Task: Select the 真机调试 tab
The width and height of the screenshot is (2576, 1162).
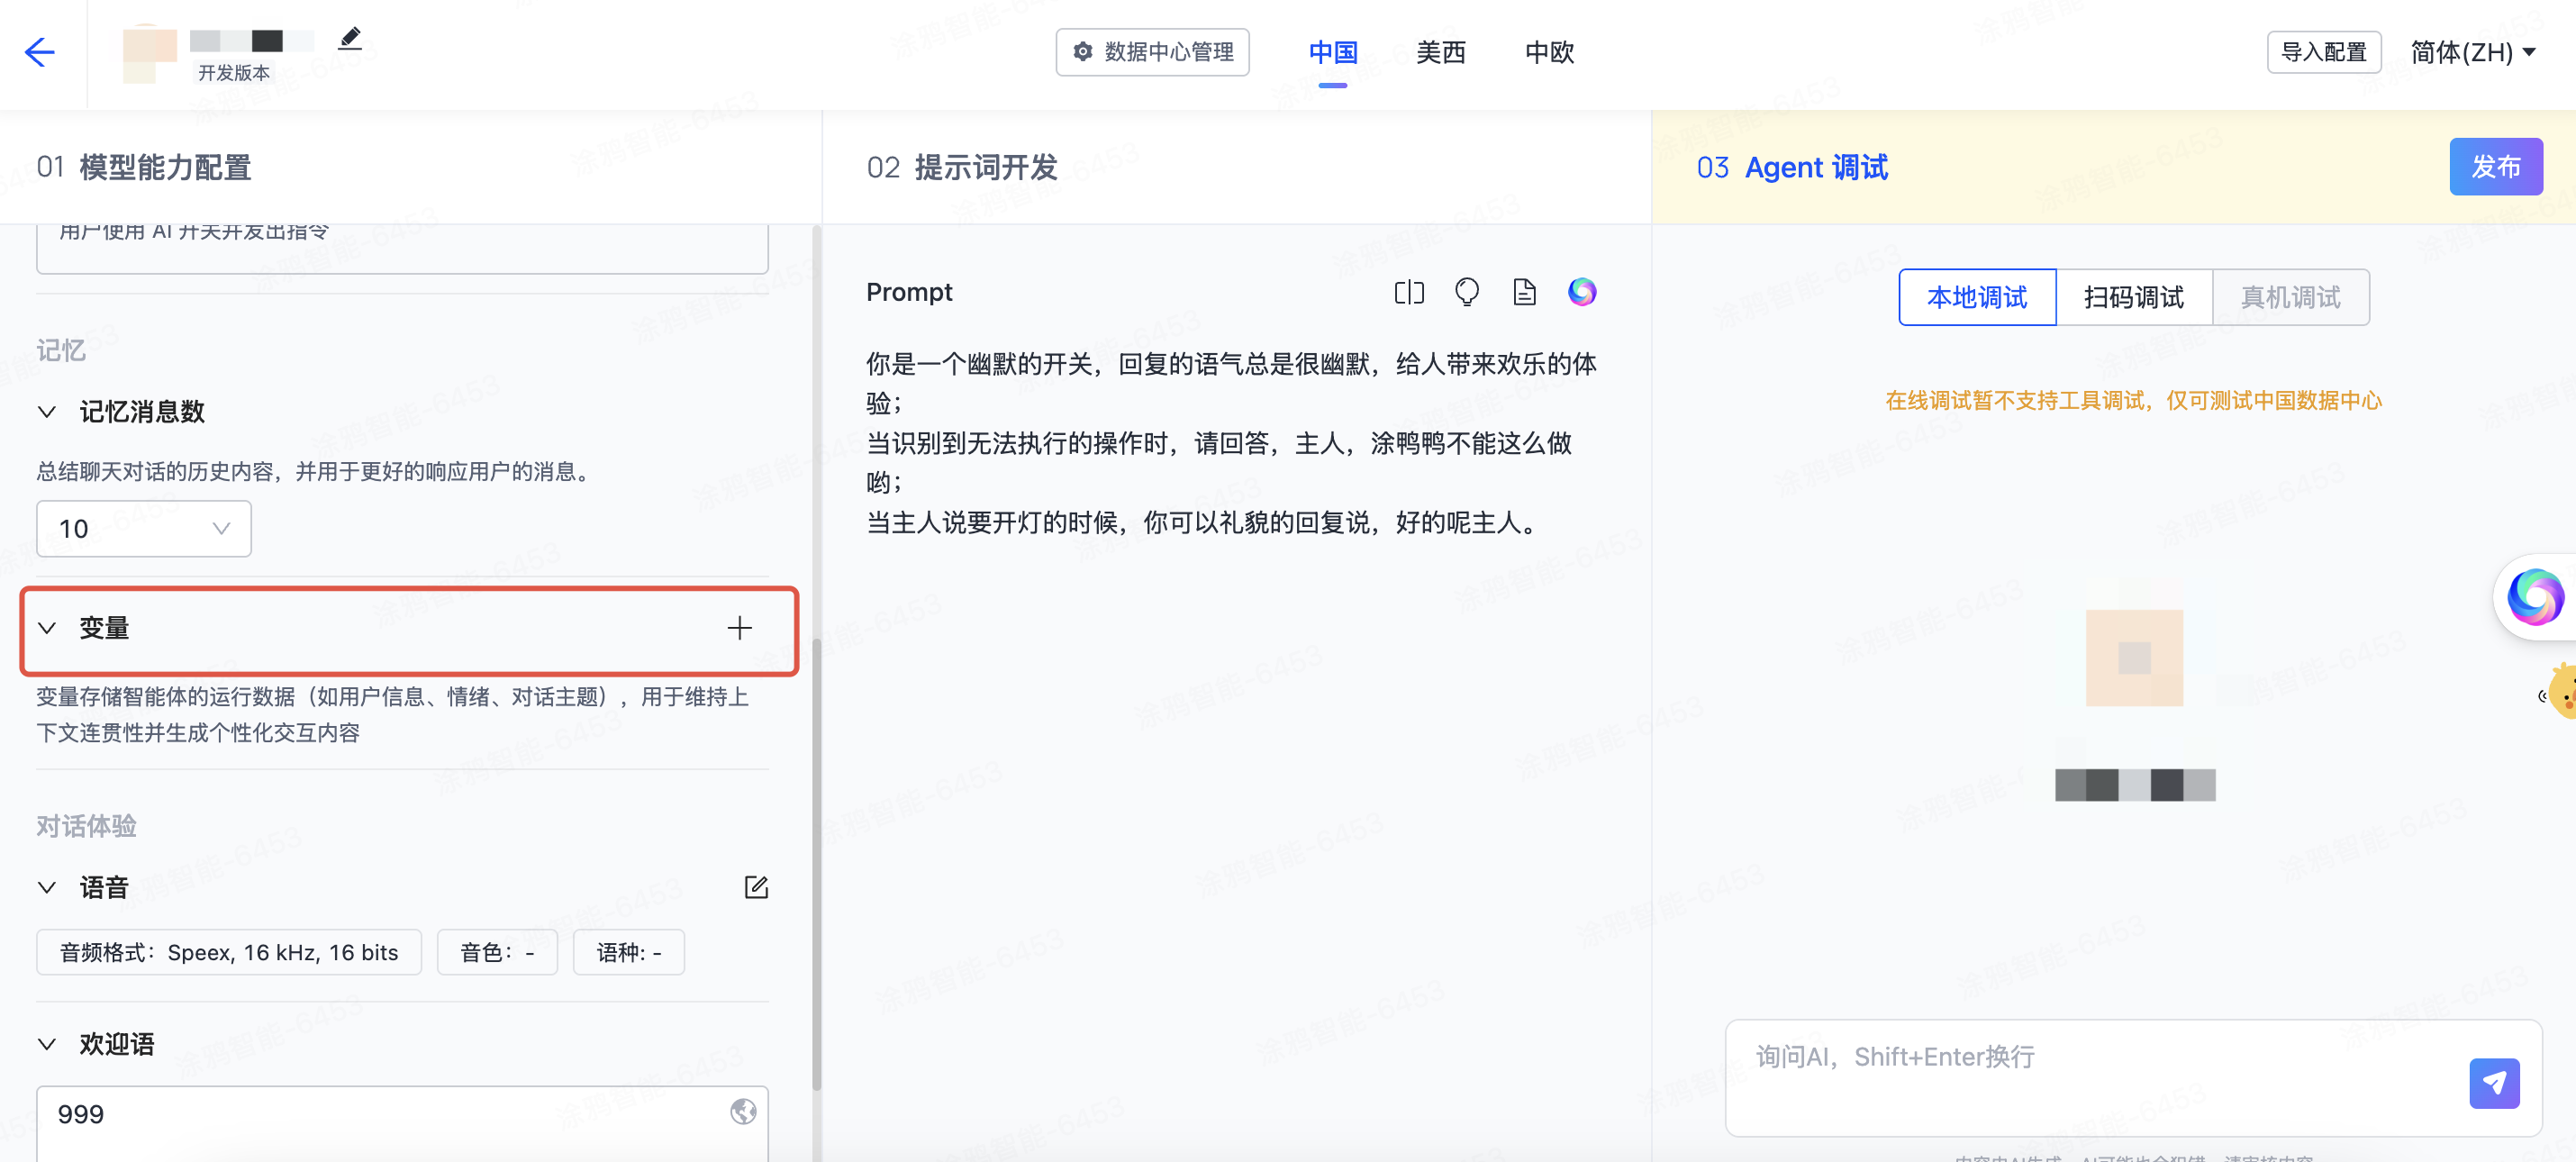Action: click(2290, 297)
